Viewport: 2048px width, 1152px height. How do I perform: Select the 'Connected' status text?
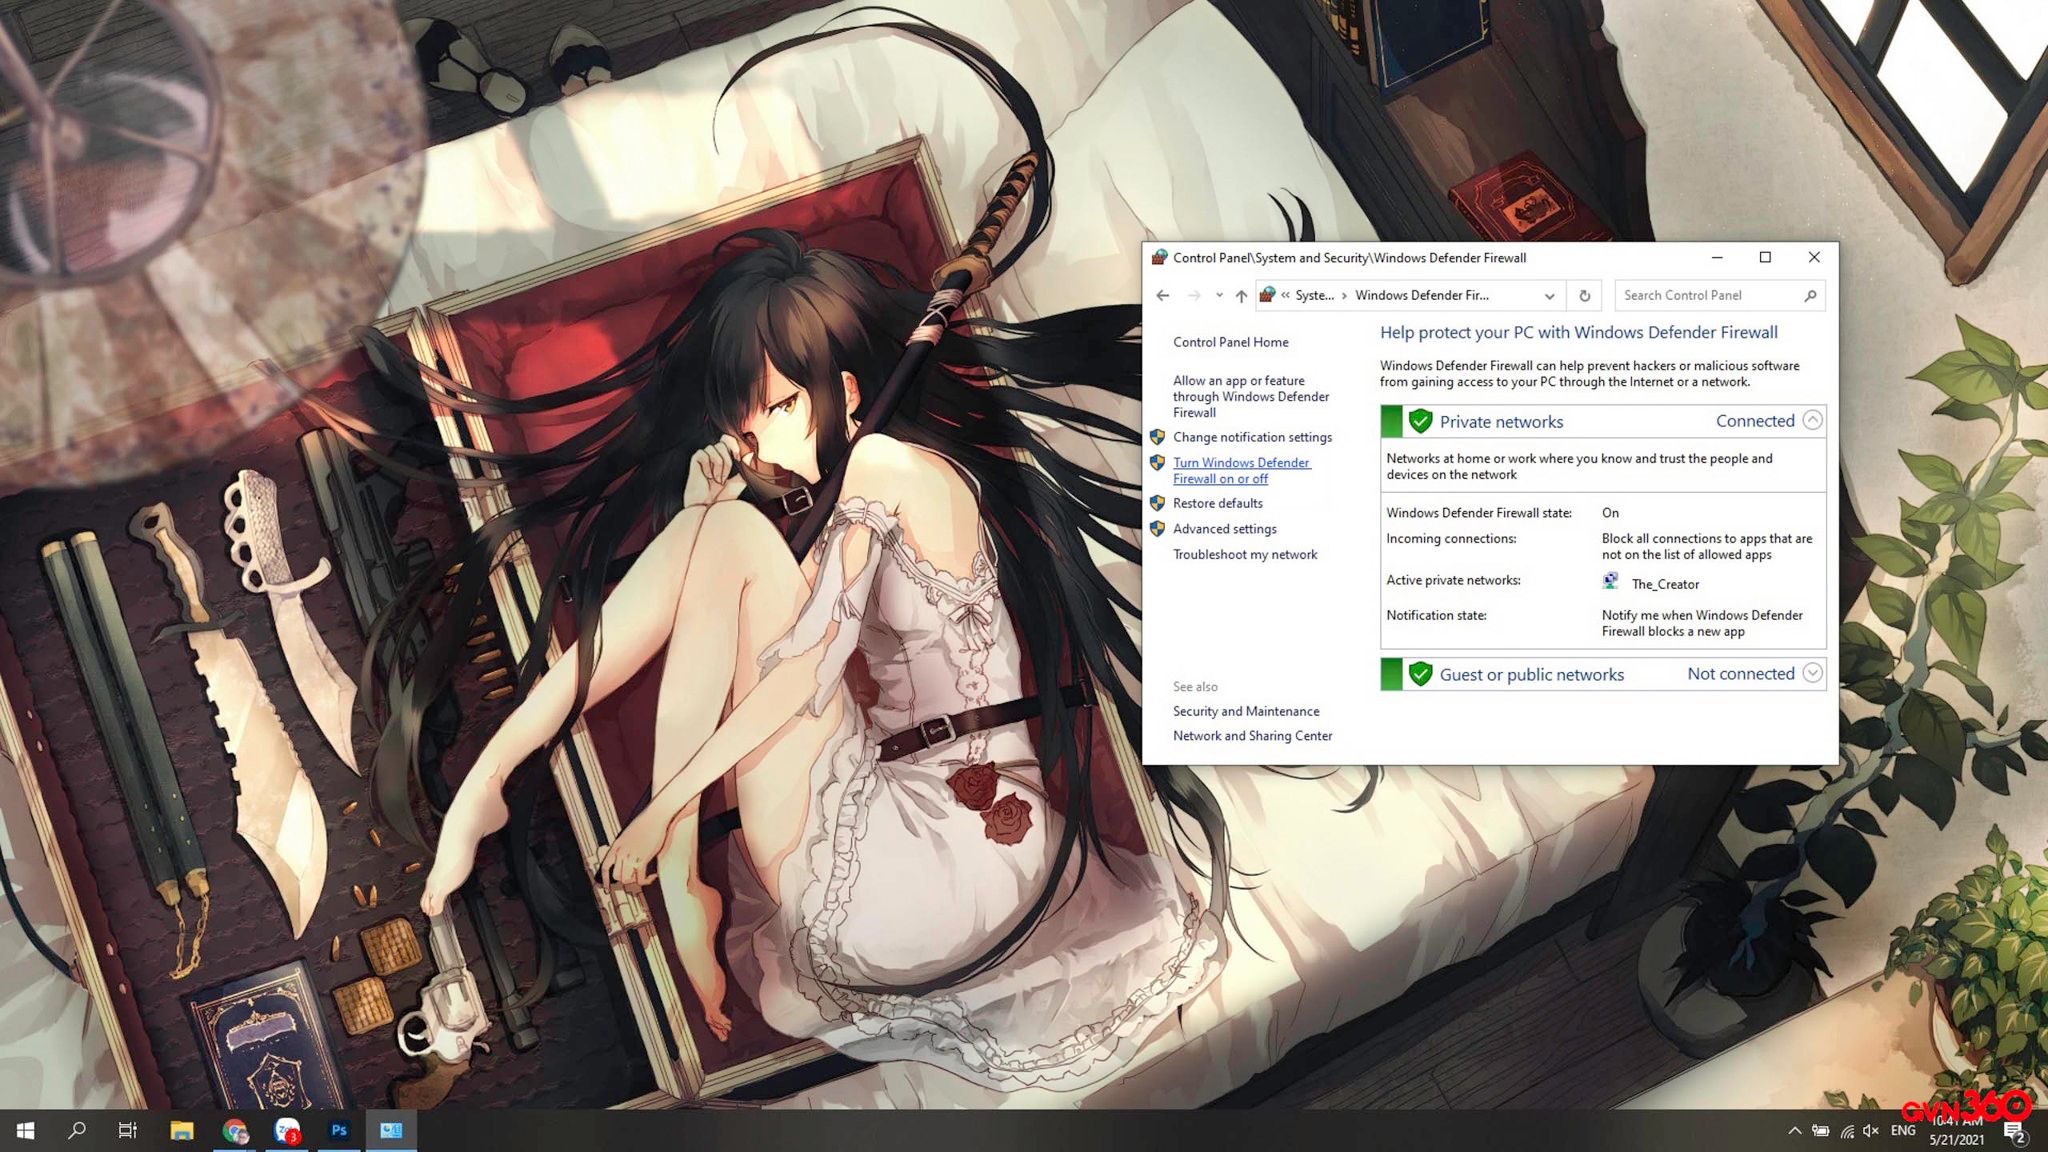click(x=1755, y=421)
